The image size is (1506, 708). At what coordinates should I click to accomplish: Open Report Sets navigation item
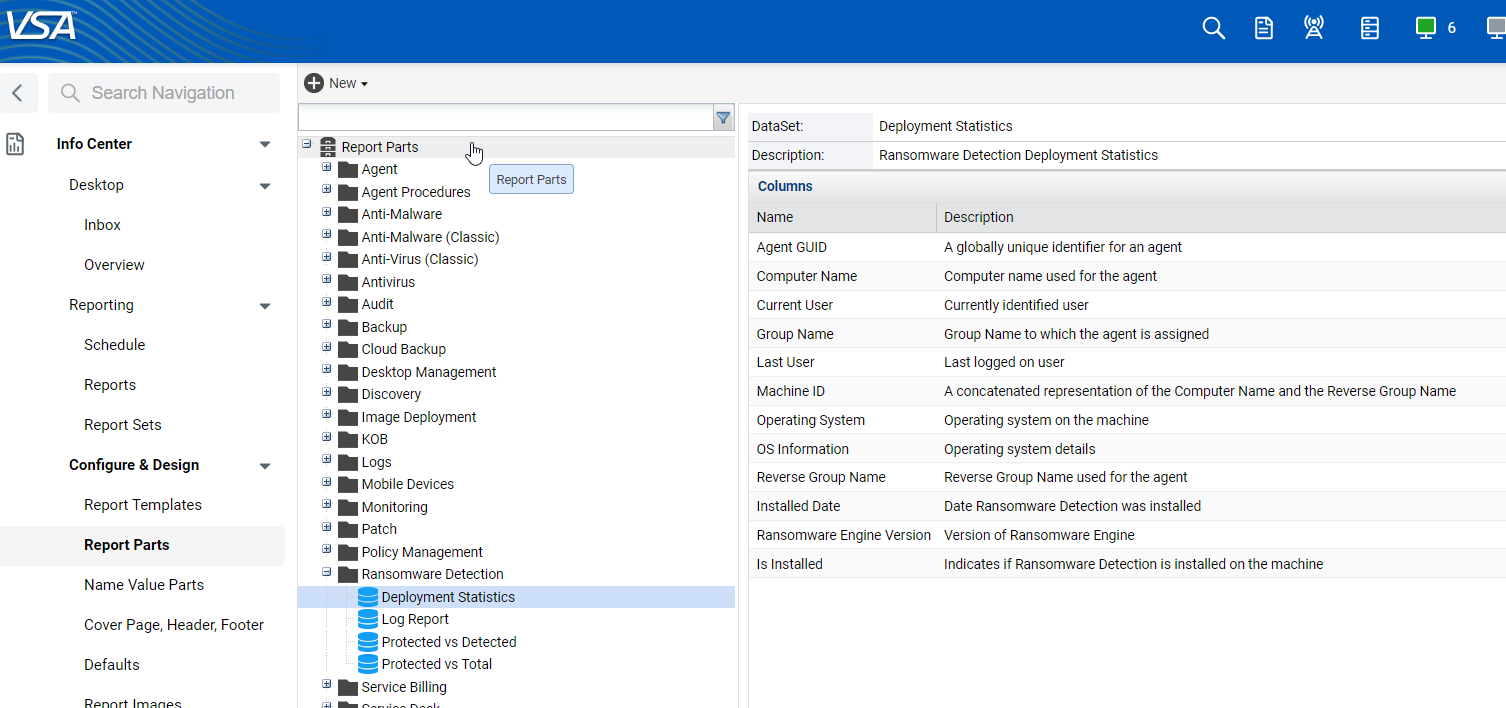[x=123, y=425]
